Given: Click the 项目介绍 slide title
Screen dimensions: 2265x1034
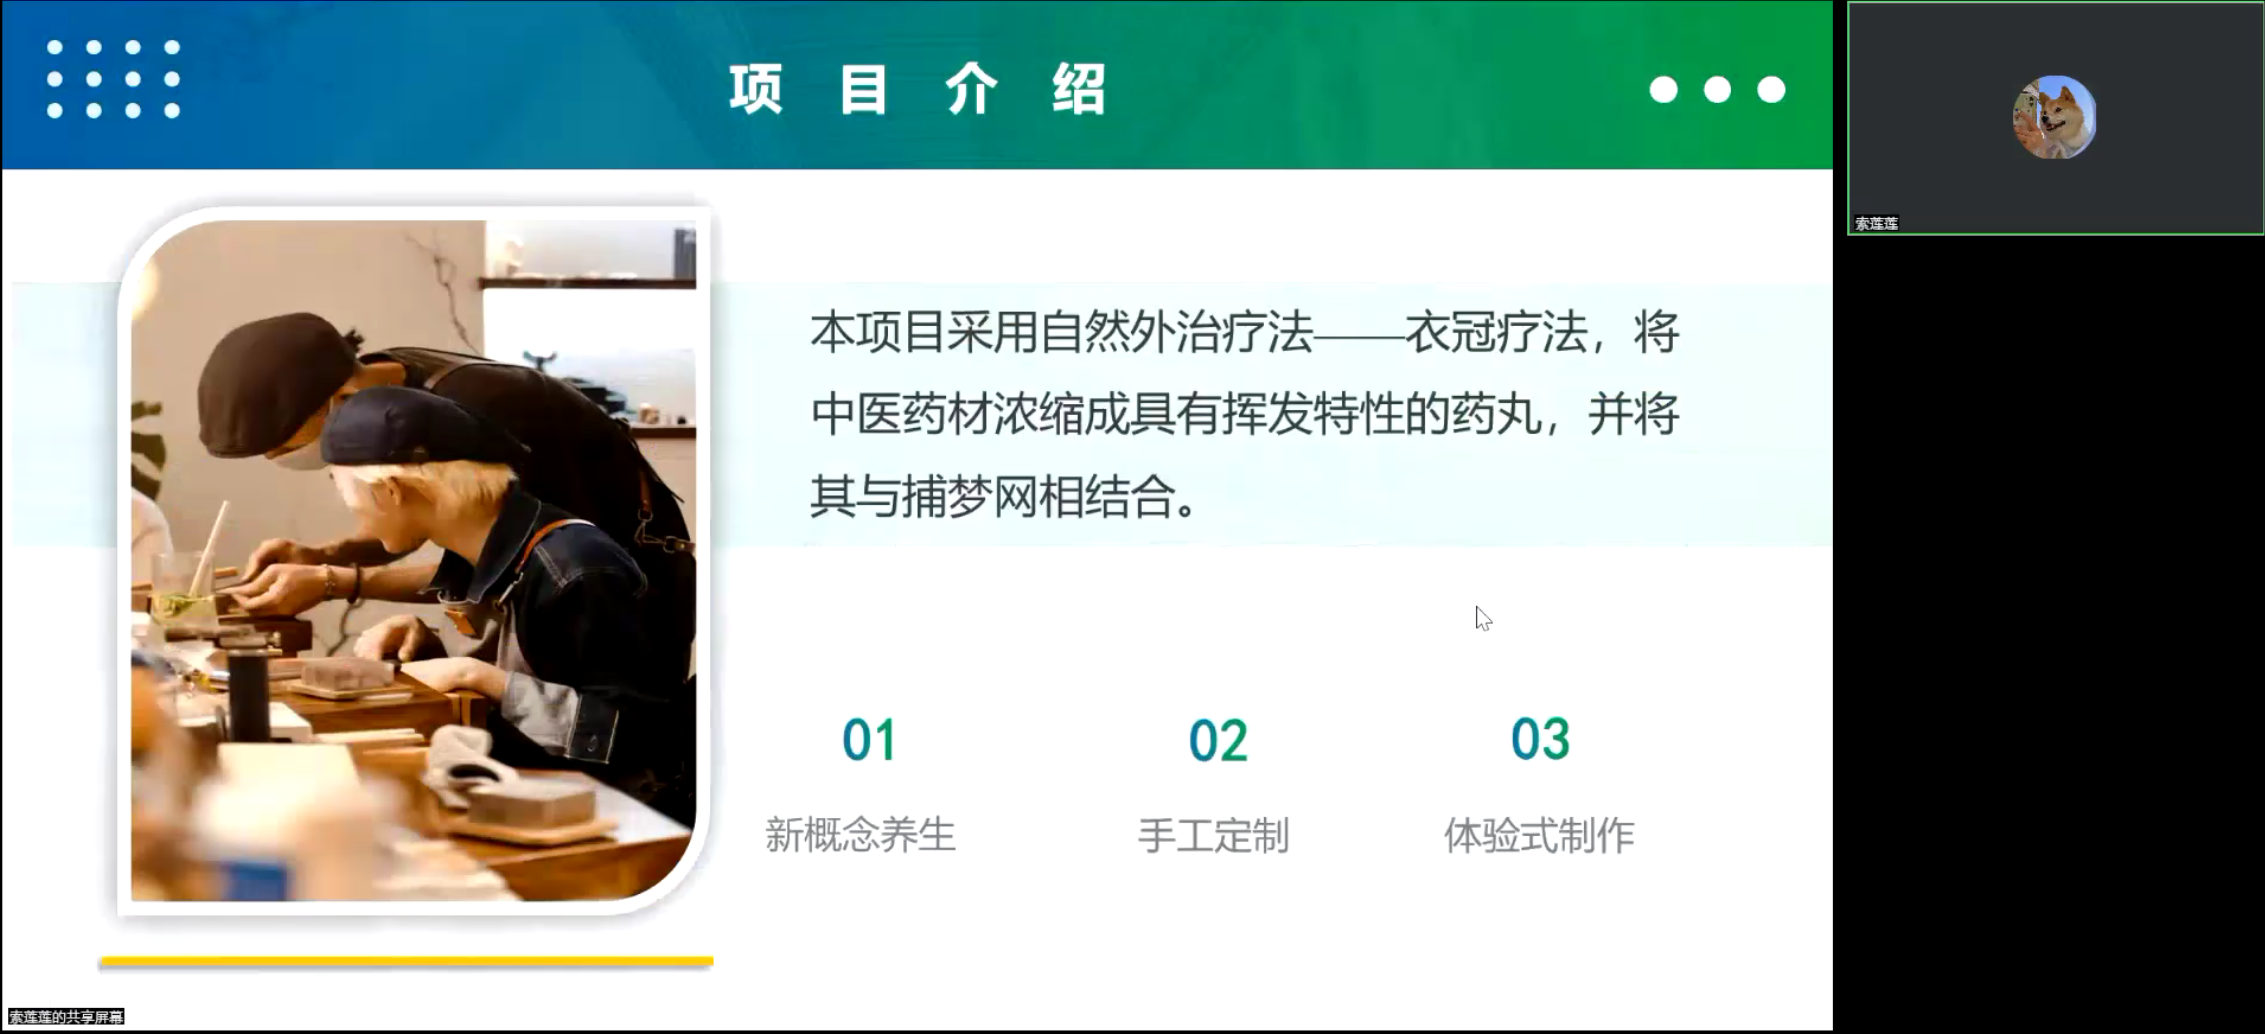Looking at the screenshot, I should pos(918,89).
